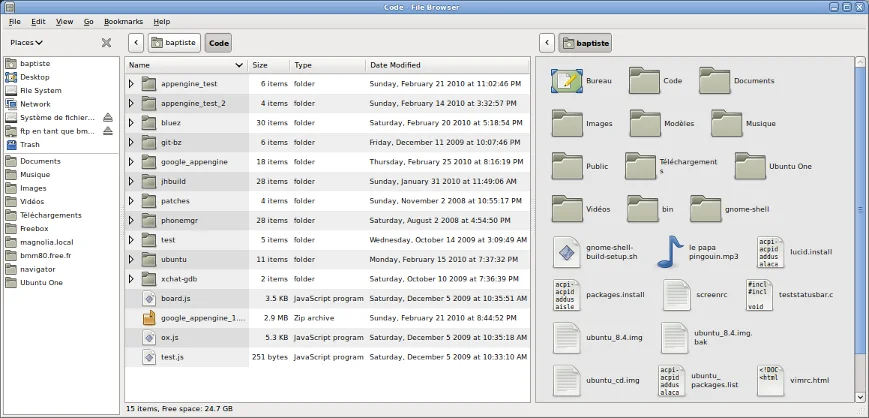Sort the list by Date Modified column
Screen dimensions: 869x418
pos(396,65)
